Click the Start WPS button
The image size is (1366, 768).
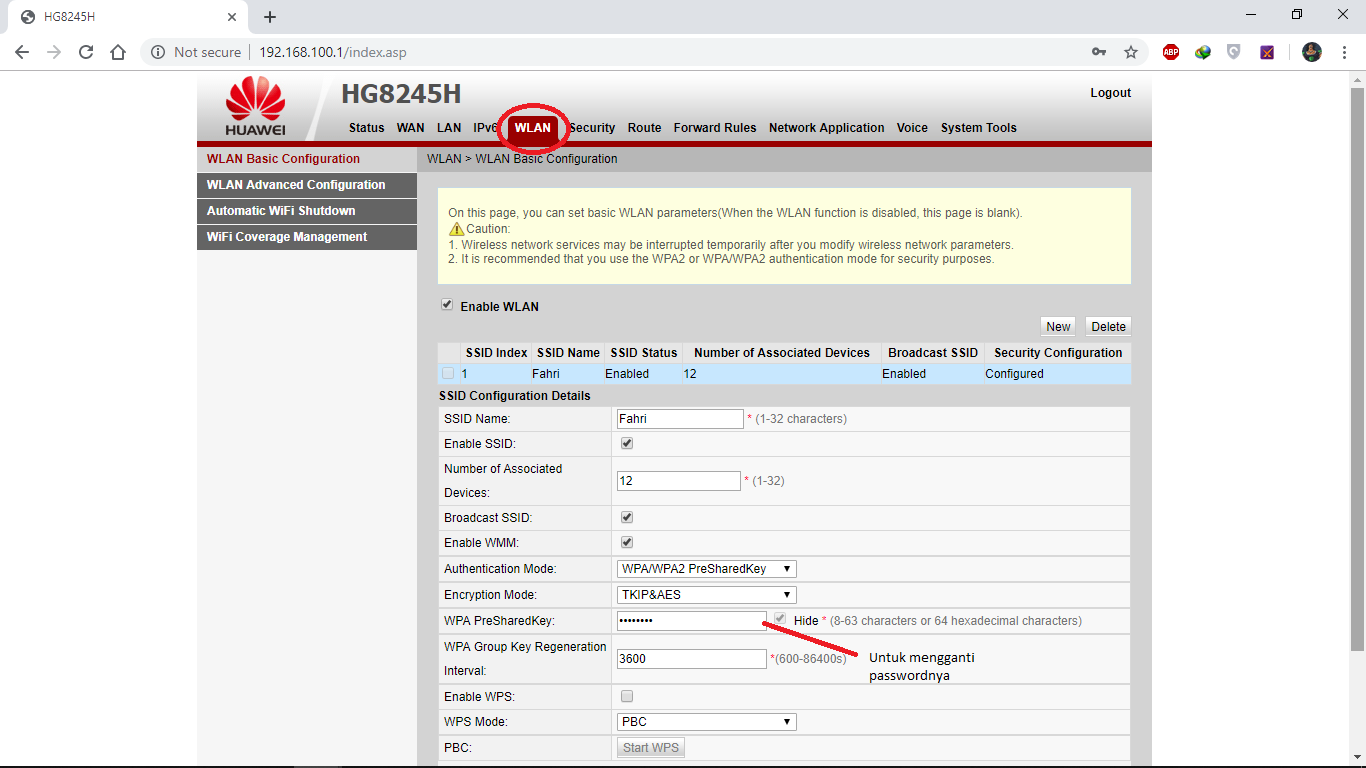point(651,748)
